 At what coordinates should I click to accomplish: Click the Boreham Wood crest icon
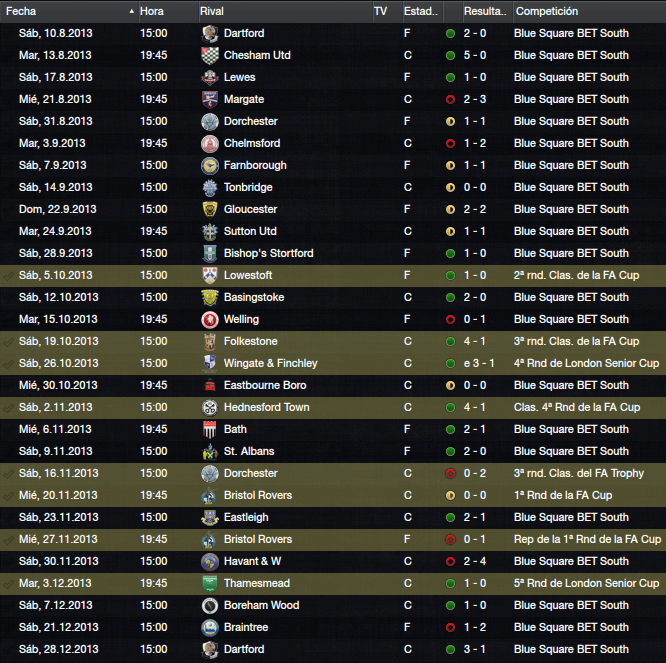coord(209,606)
